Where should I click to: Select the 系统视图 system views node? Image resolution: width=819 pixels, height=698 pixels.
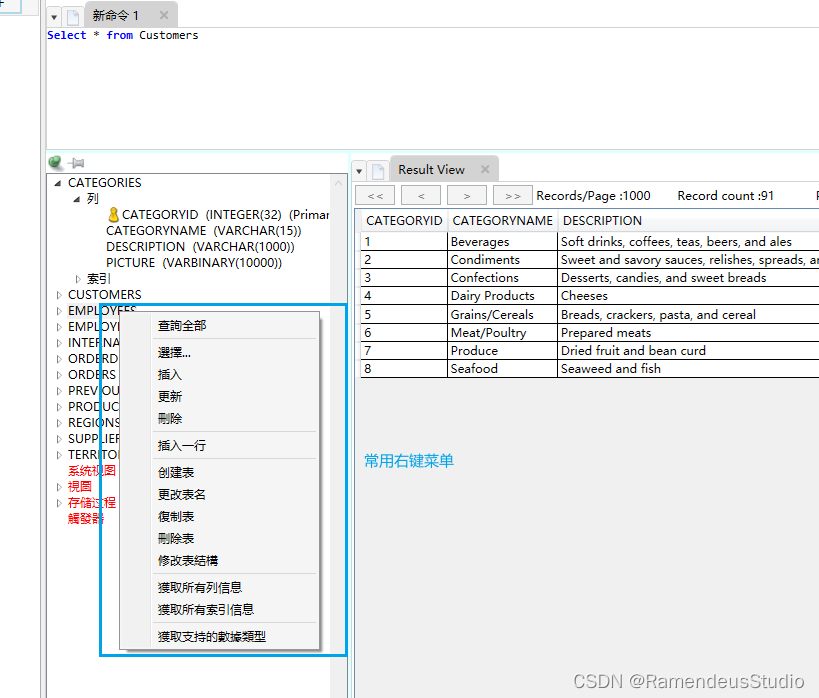click(92, 471)
